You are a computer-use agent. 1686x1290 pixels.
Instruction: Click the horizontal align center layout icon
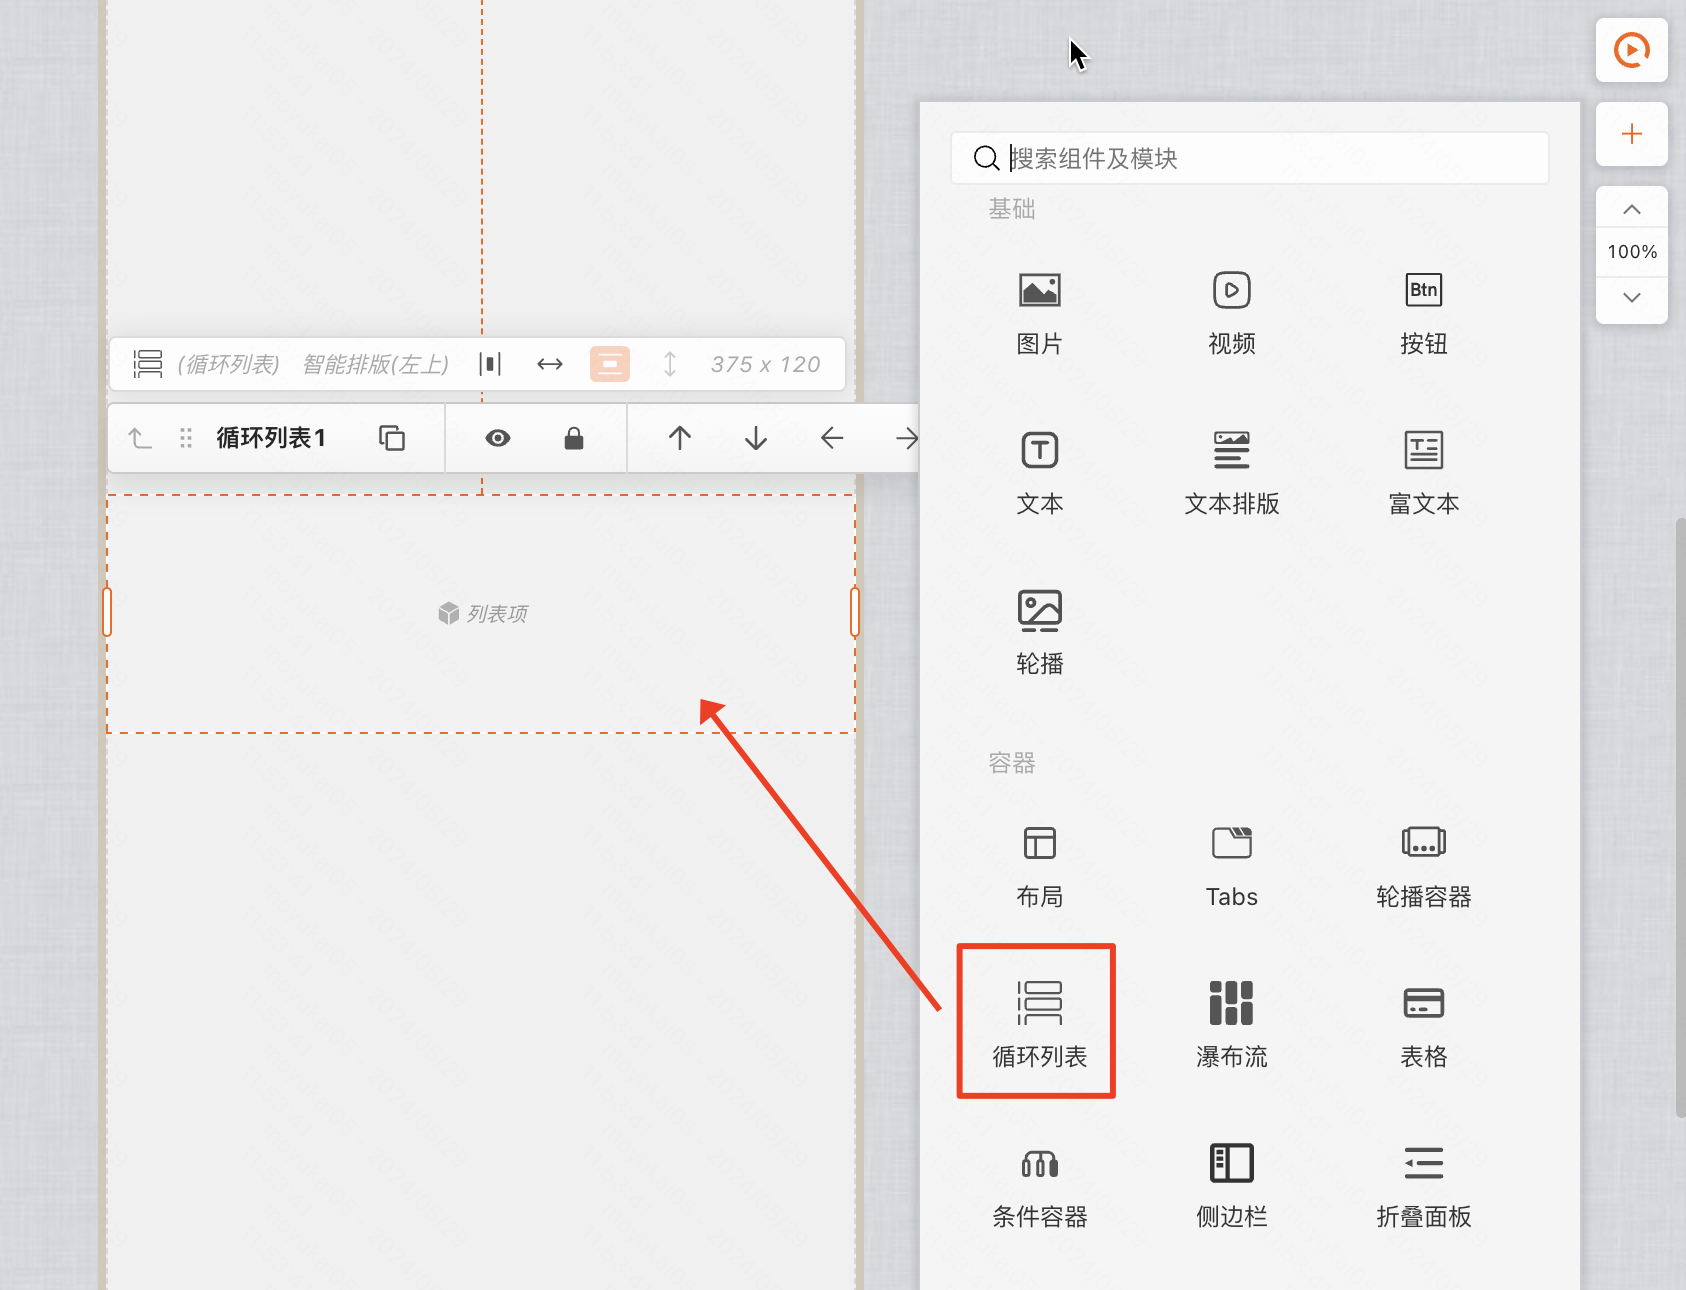490,364
